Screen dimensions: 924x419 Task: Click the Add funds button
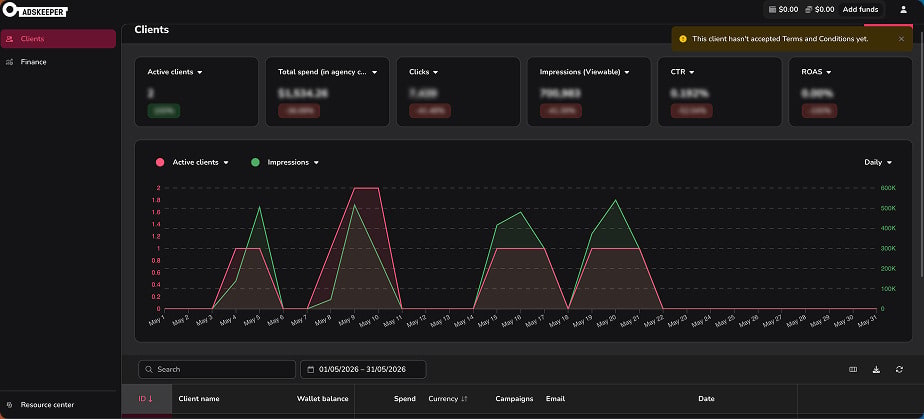pos(860,9)
